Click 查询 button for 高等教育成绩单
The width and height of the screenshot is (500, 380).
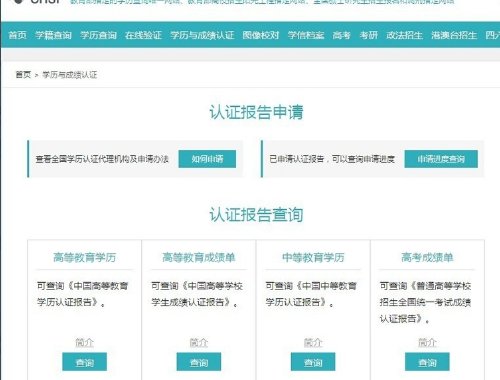(x=199, y=362)
